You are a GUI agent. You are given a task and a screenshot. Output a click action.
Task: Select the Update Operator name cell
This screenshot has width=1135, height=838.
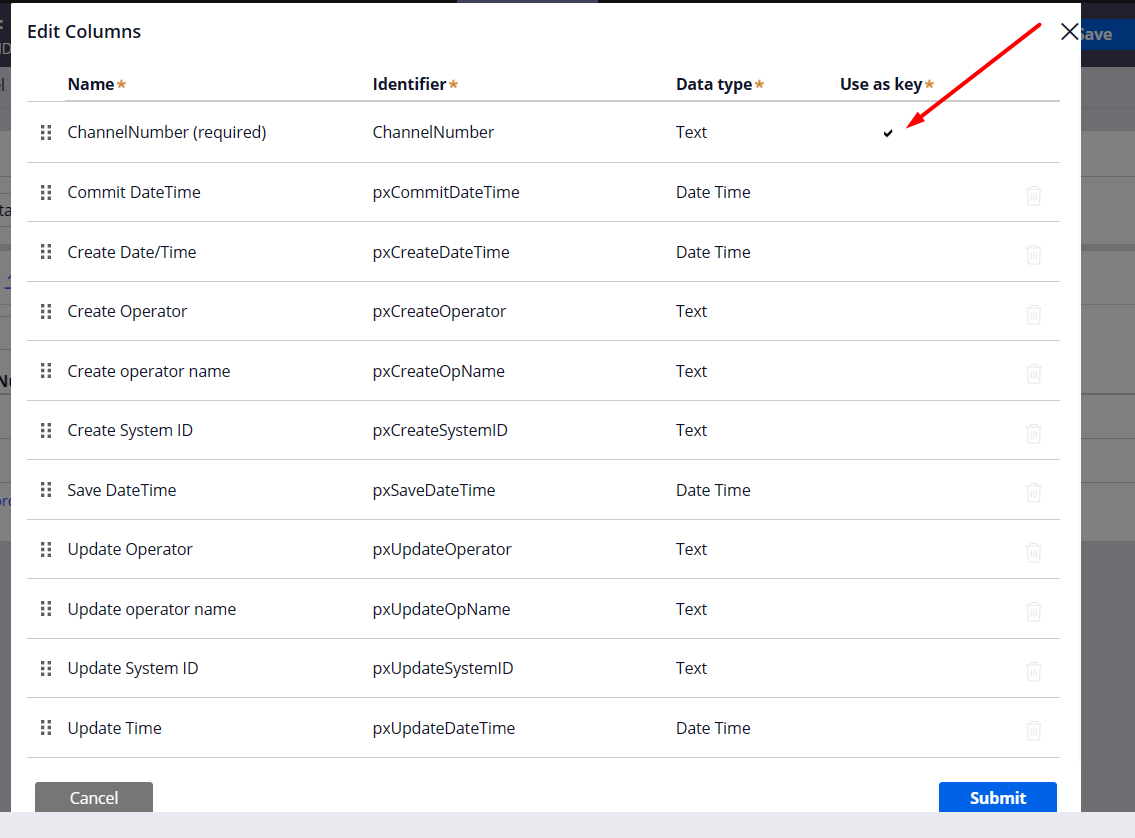[130, 549]
